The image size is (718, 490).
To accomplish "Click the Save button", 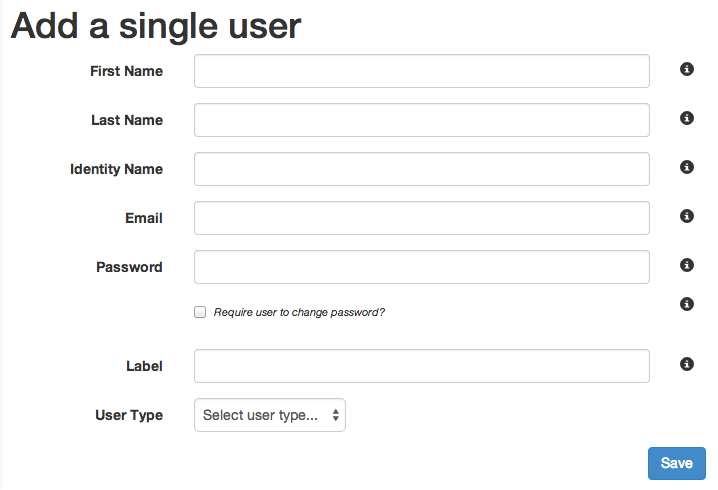I will tap(677, 463).
